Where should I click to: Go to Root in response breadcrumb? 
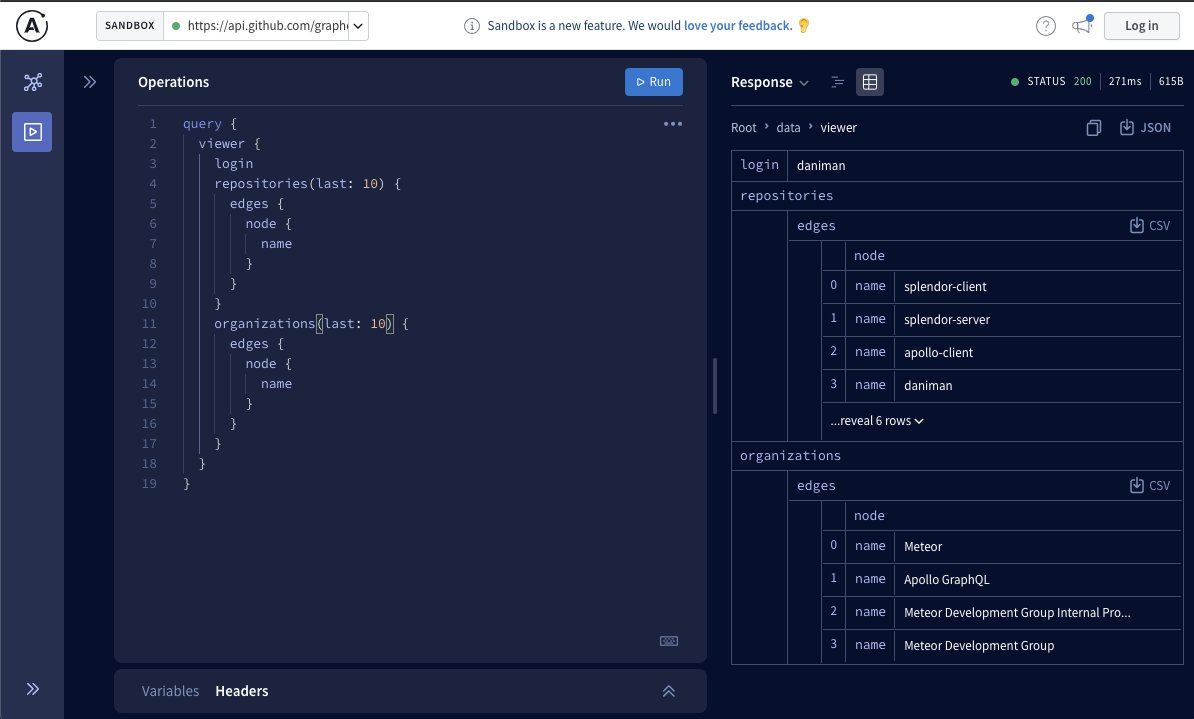click(x=743, y=128)
